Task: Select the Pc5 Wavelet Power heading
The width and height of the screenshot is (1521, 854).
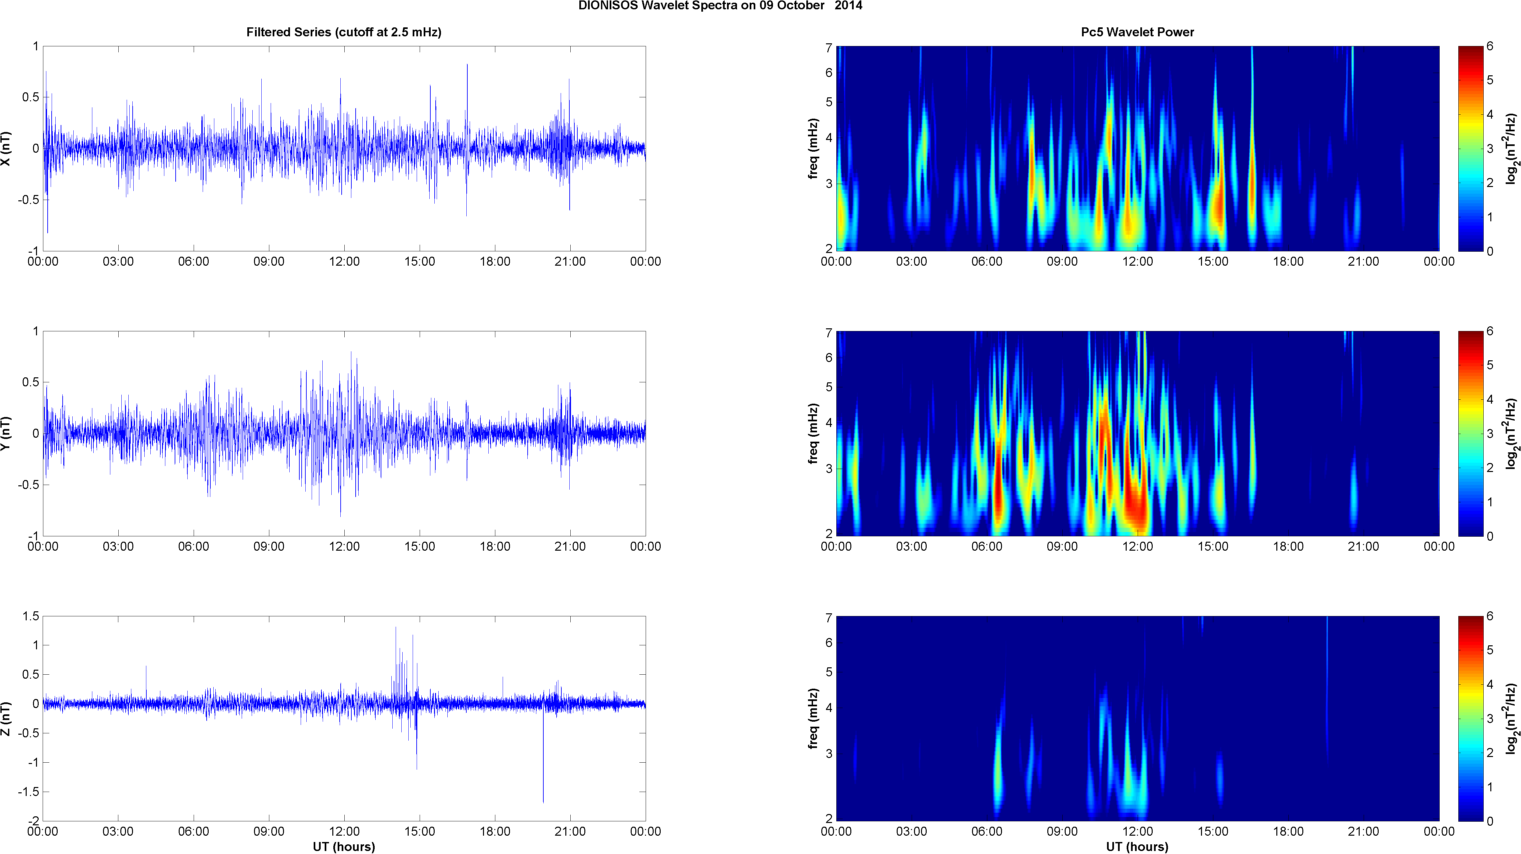Action: (x=1137, y=32)
